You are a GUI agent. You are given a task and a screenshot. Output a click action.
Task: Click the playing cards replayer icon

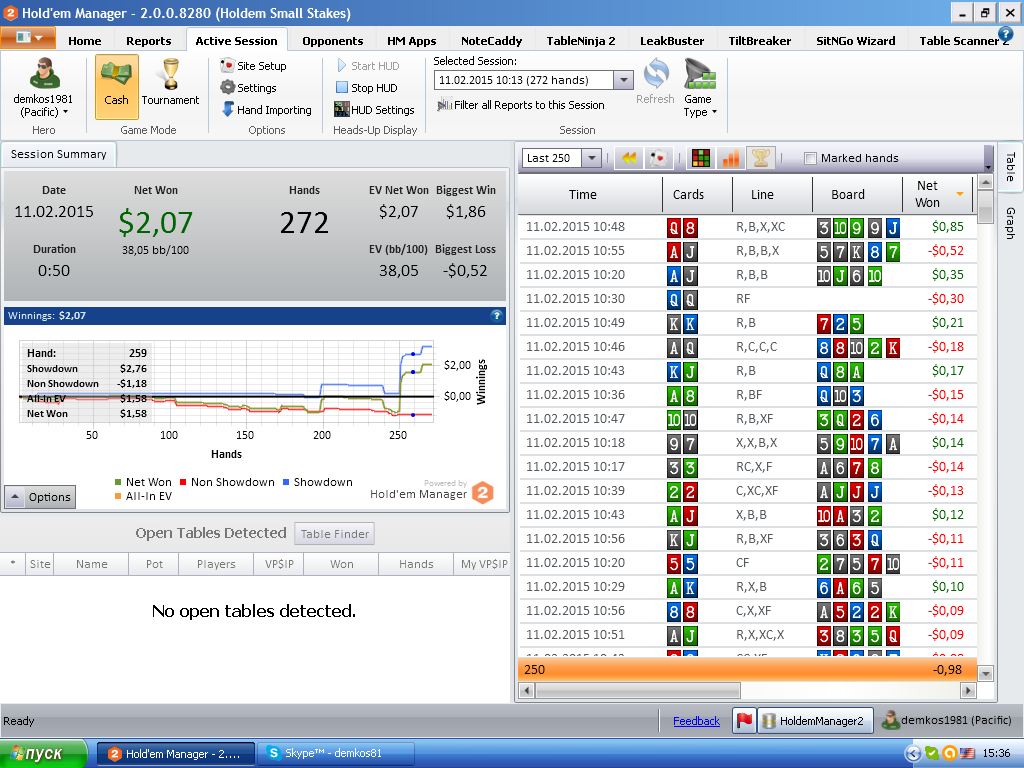[659, 158]
